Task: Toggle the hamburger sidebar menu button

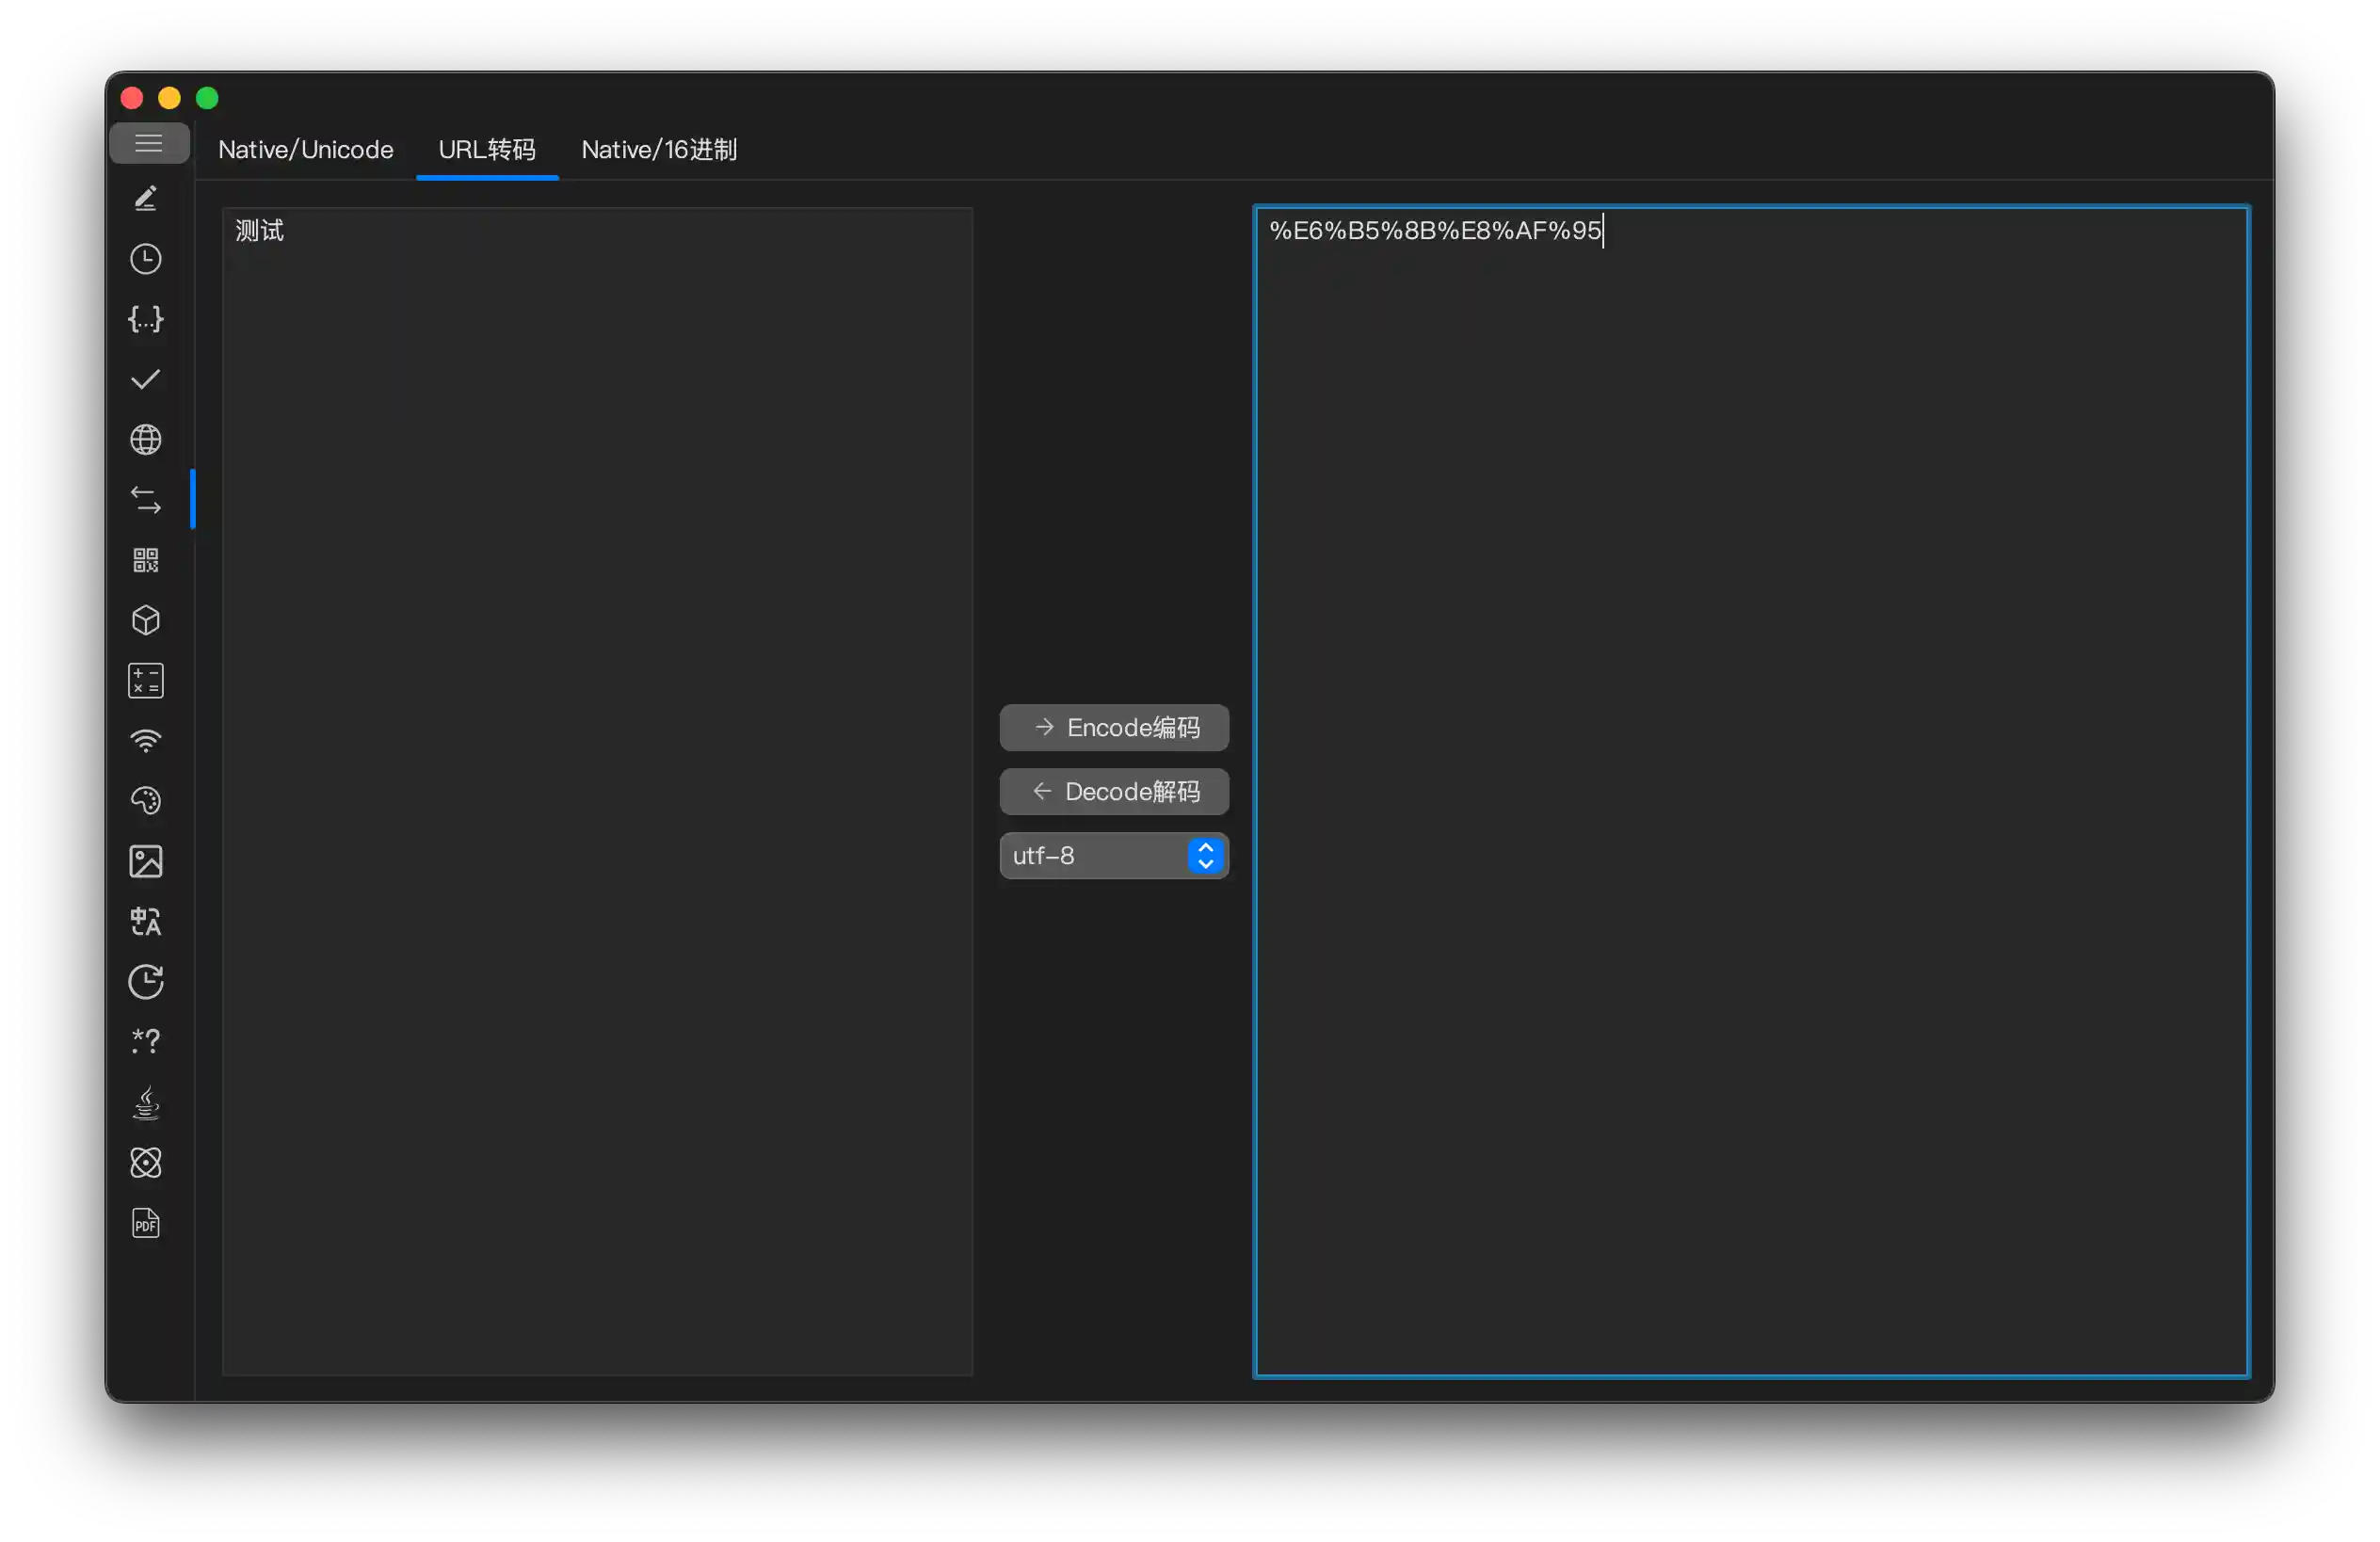Action: [x=148, y=143]
